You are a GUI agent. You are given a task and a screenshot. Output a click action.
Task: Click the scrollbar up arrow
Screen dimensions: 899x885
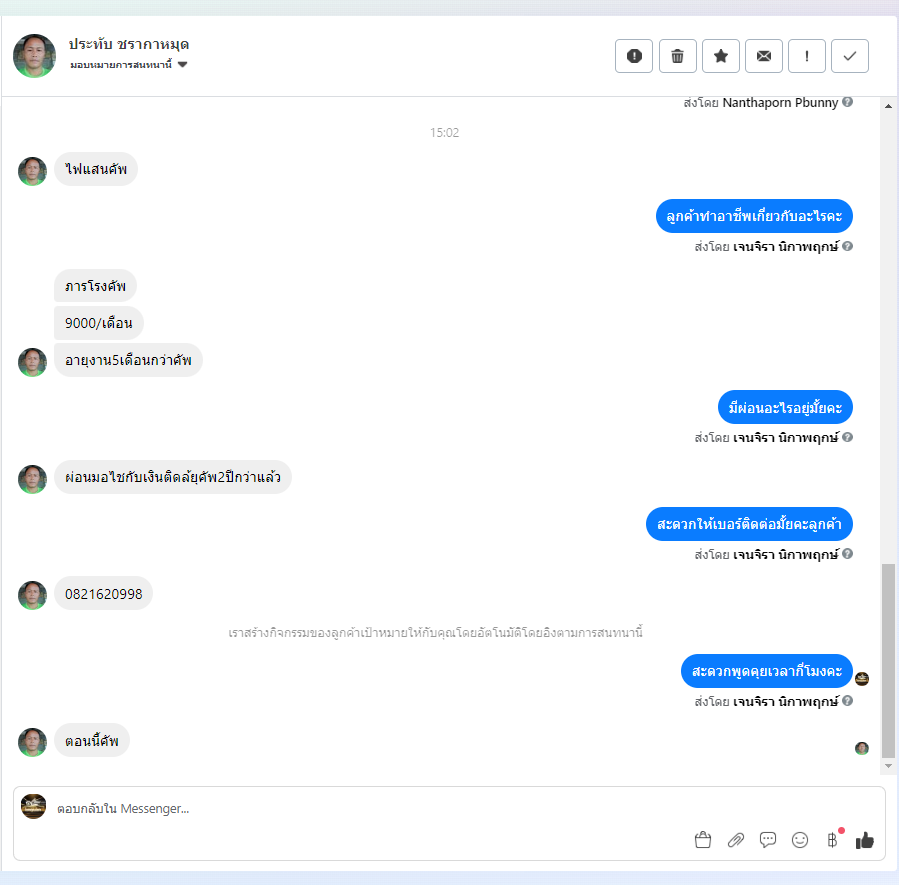coord(888,106)
